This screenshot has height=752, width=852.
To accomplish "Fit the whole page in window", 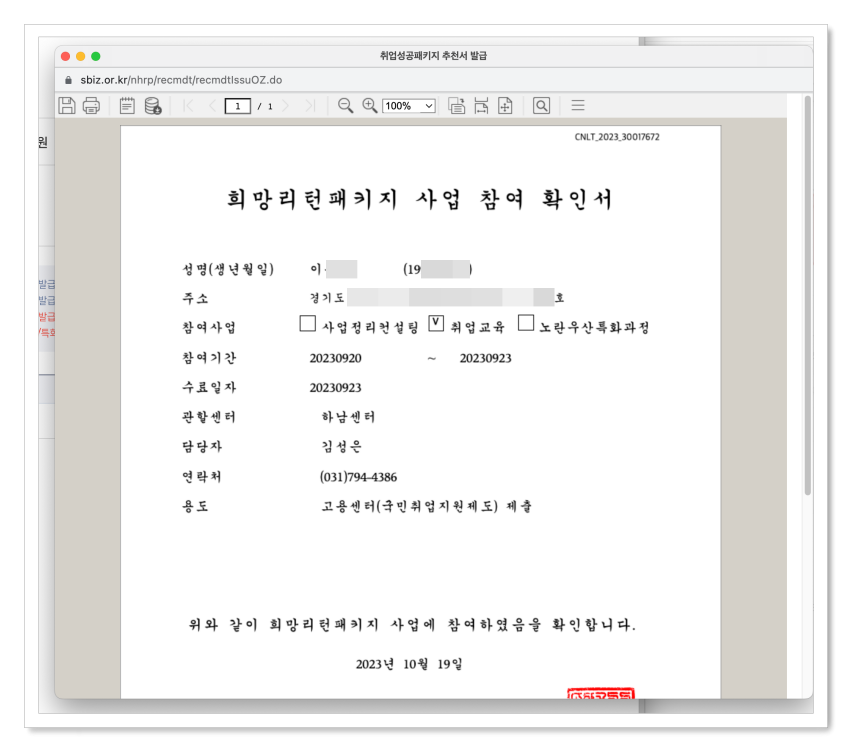I will [x=505, y=105].
